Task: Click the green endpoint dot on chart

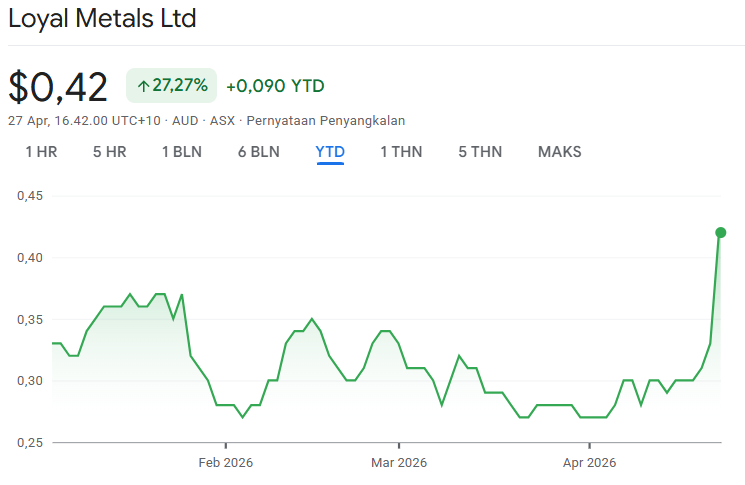Action: pyautogui.click(x=720, y=232)
